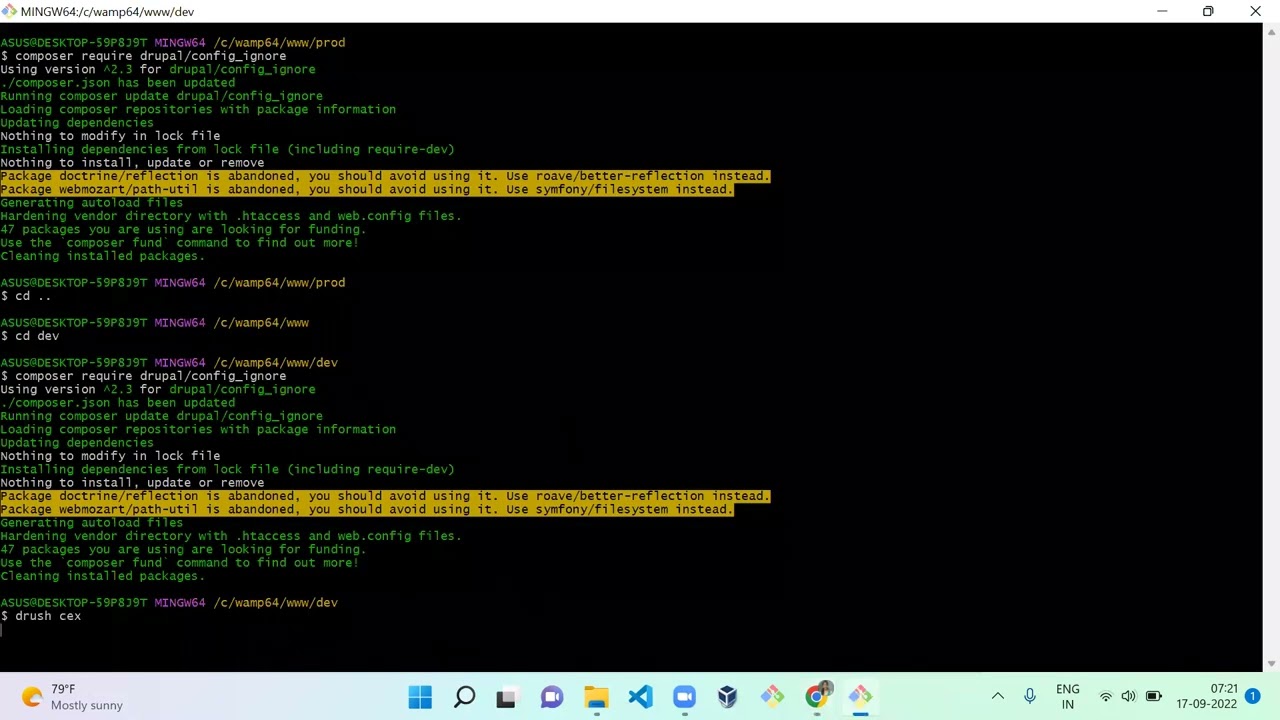The width and height of the screenshot is (1280, 720).
Task: Open the Teams Chat taskbar icon
Action: 552,697
